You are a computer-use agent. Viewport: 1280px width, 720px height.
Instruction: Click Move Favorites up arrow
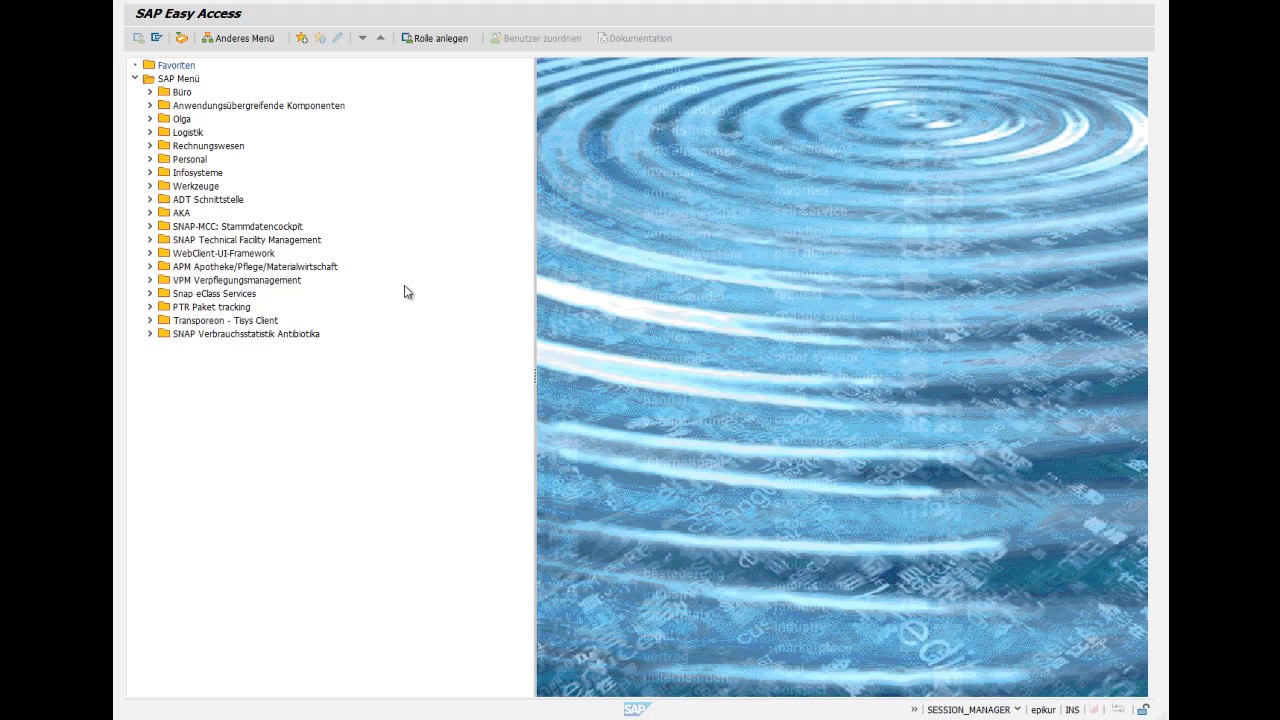(380, 38)
